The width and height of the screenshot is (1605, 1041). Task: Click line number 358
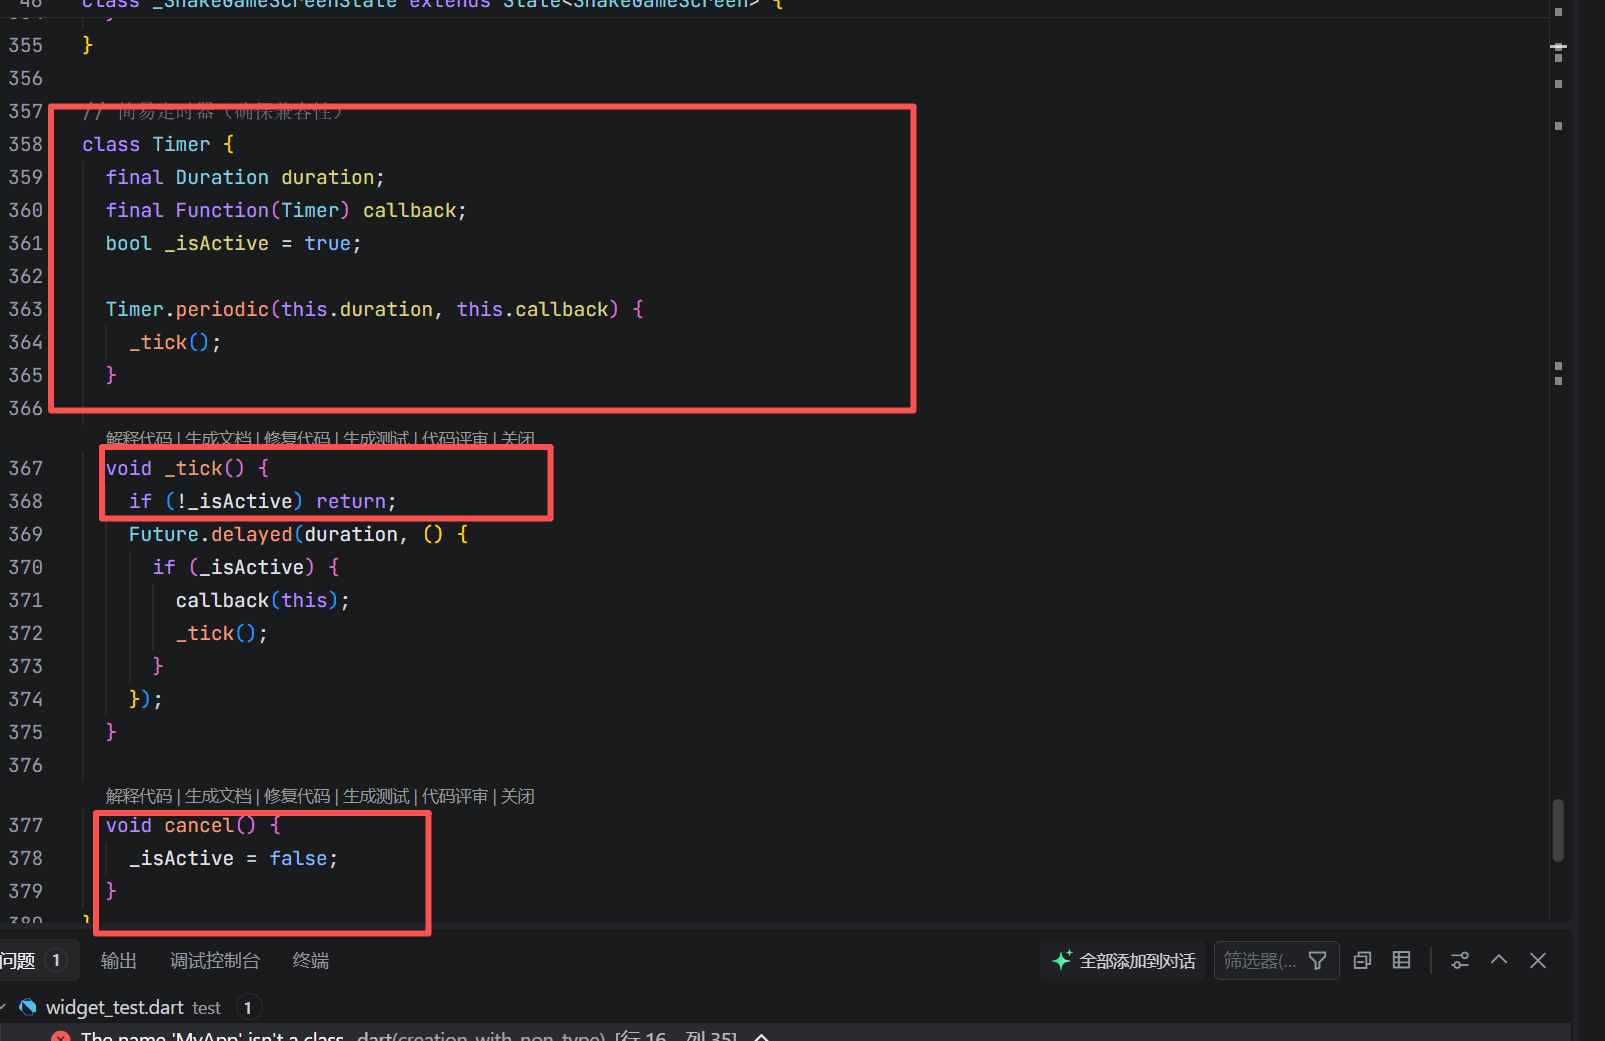(x=26, y=144)
